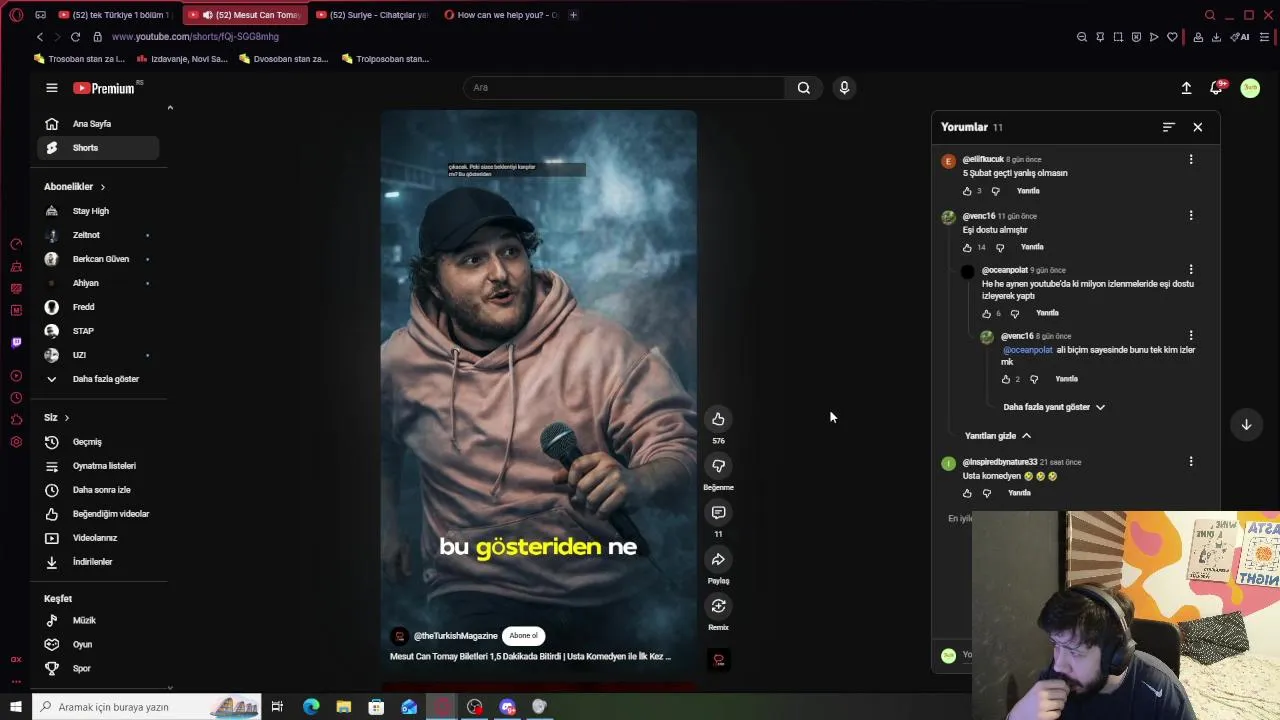Like the Short with the thumbs-up button
This screenshot has width=1280, height=720.
coord(718,419)
